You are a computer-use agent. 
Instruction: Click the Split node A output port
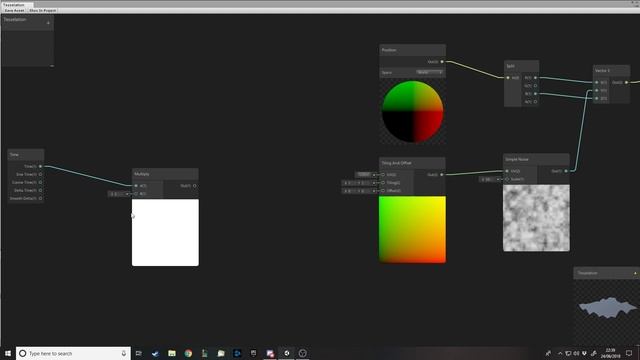pos(536,102)
